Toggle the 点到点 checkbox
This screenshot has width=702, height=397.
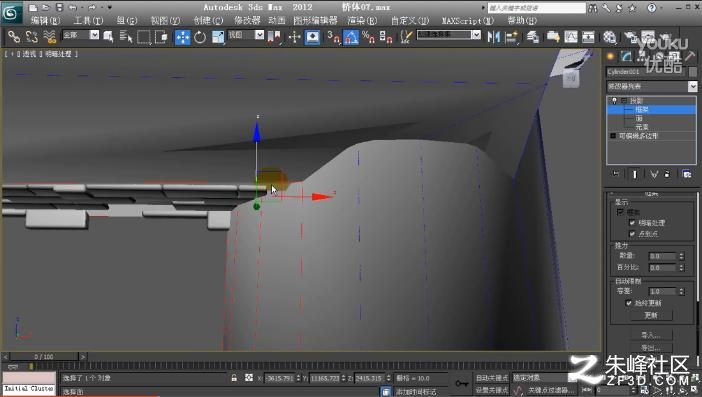(x=632, y=234)
